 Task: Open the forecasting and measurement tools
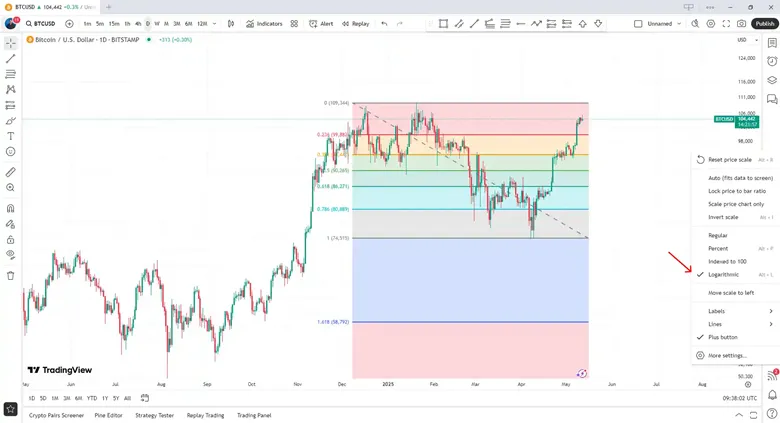pyautogui.click(x=10, y=105)
